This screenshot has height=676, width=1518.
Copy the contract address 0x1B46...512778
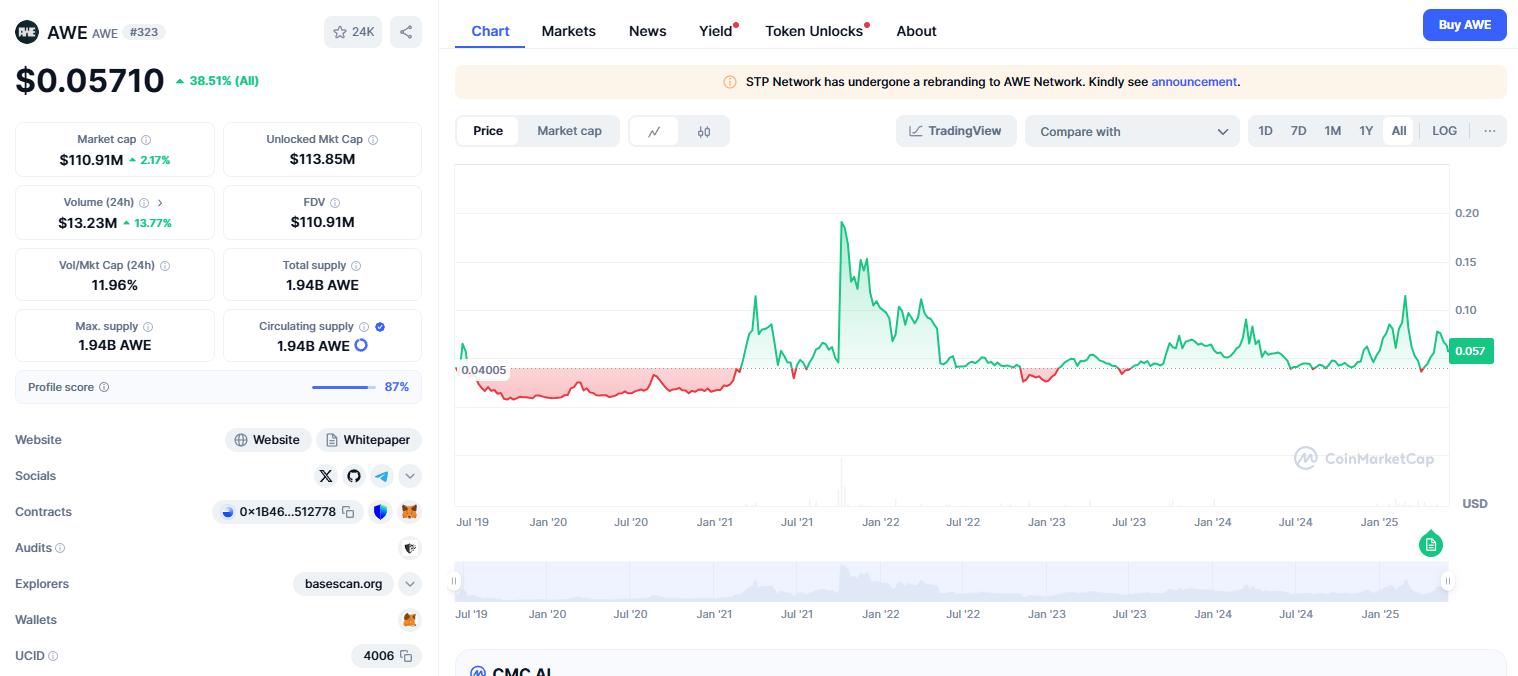[x=348, y=512]
